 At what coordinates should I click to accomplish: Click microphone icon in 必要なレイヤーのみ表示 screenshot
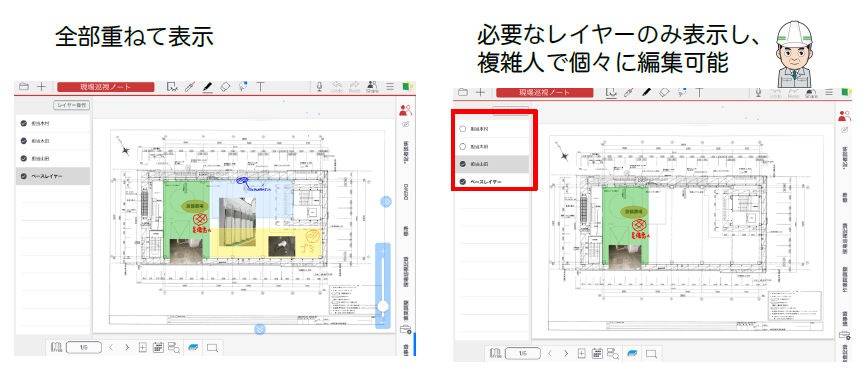pos(758,93)
